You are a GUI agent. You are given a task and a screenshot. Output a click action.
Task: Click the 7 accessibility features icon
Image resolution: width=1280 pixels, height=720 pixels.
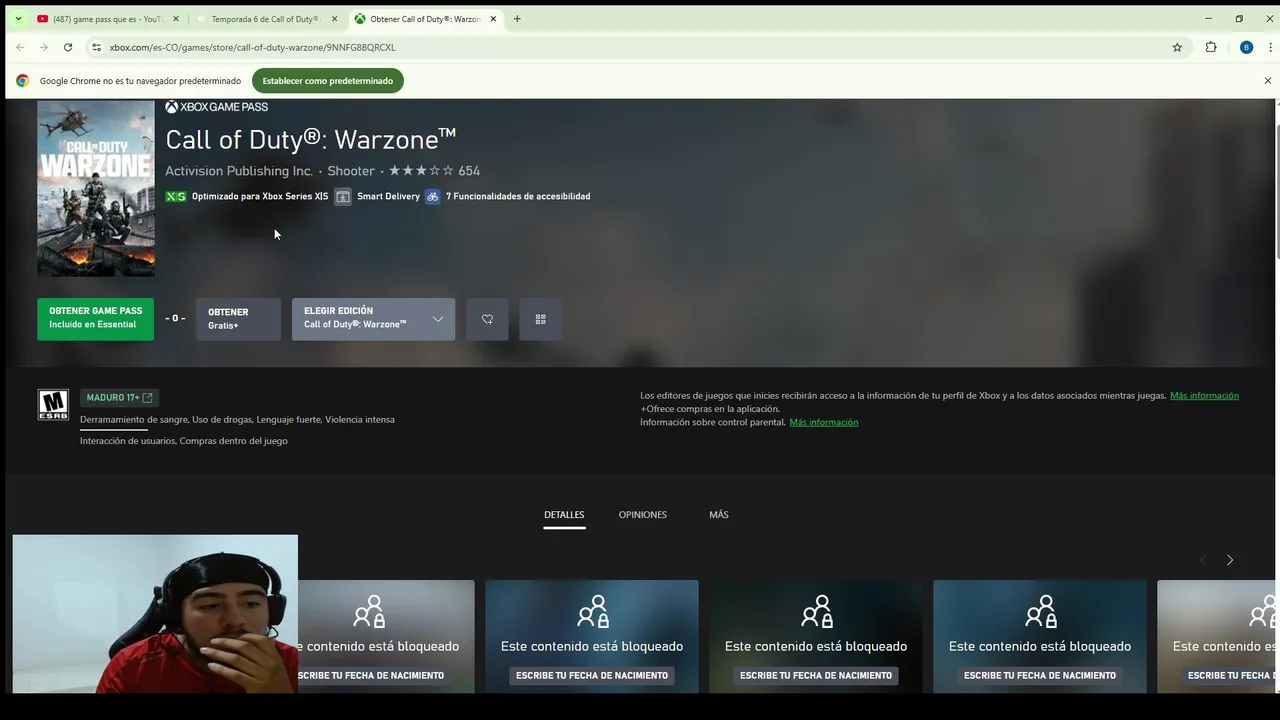click(432, 196)
